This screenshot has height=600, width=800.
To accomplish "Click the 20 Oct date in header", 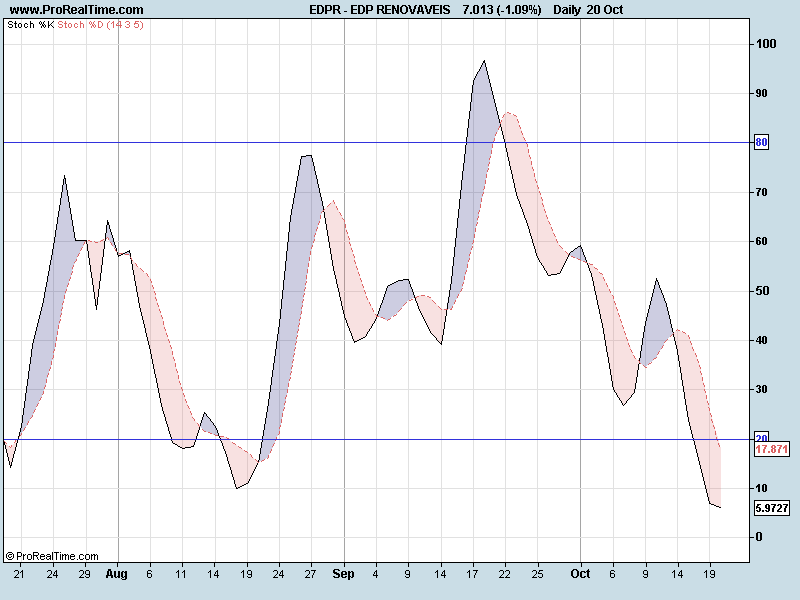I will [x=605, y=10].
